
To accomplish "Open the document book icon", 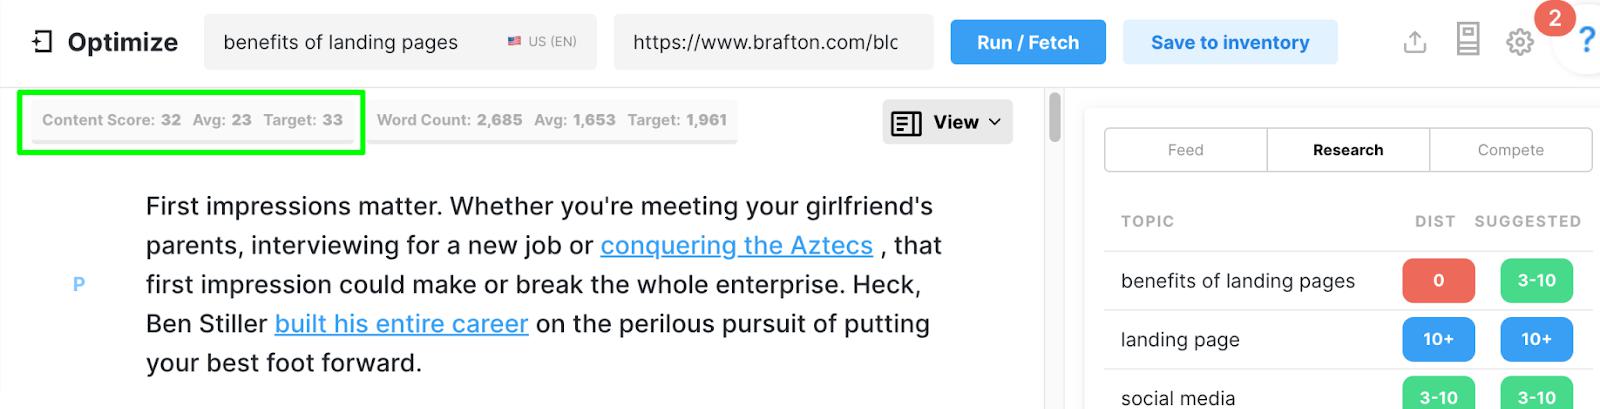I will (1467, 41).
